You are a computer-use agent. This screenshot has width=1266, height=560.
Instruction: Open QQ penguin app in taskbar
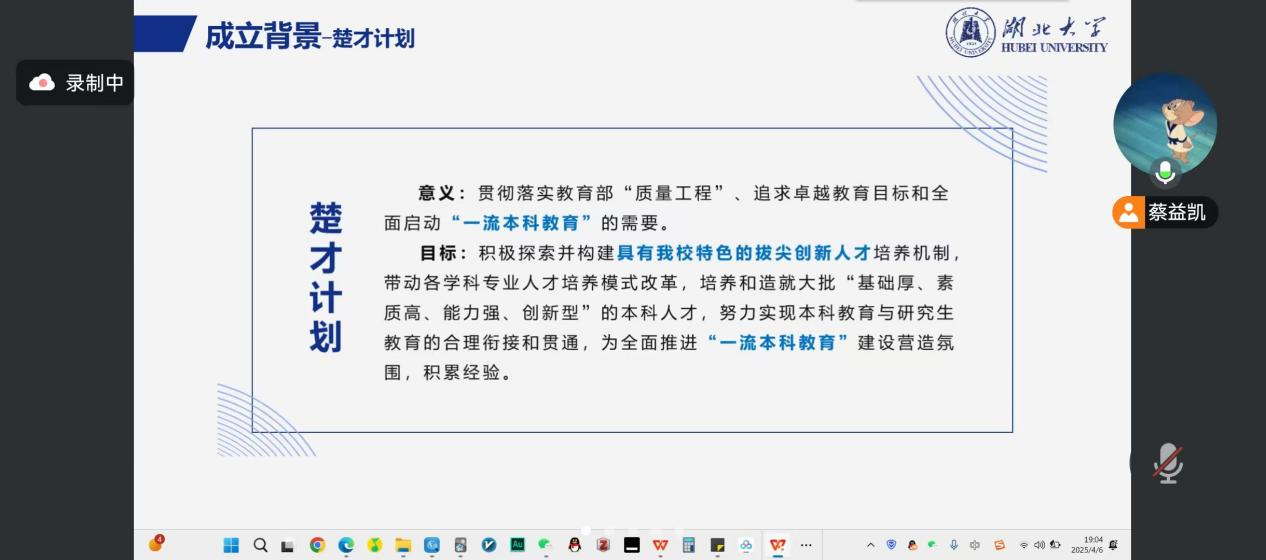(575, 545)
